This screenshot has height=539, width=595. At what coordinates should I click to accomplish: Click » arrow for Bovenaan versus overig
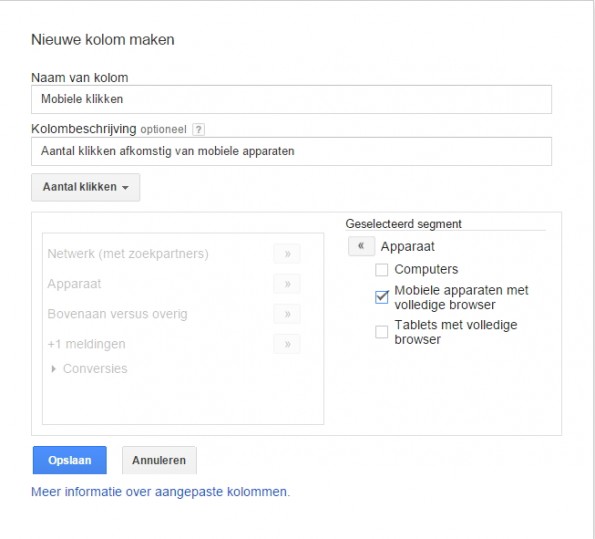point(287,314)
